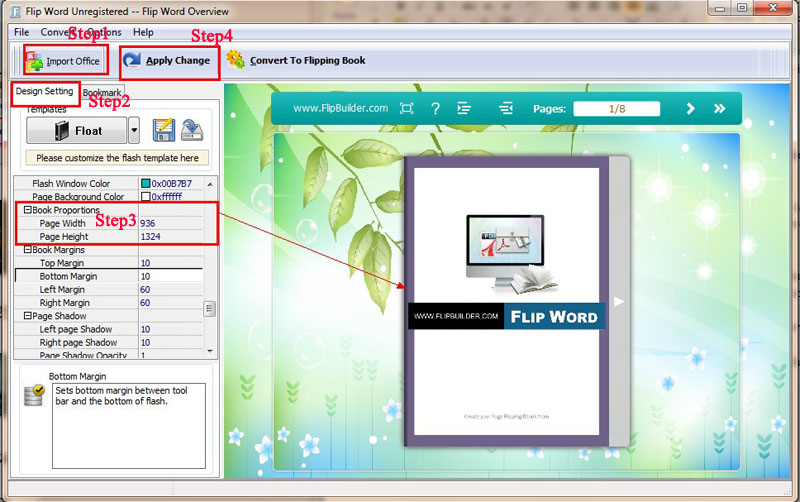Image resolution: width=800 pixels, height=502 pixels.
Task: Click the first-page list icon in flipbook toolbar
Action: click(x=464, y=108)
